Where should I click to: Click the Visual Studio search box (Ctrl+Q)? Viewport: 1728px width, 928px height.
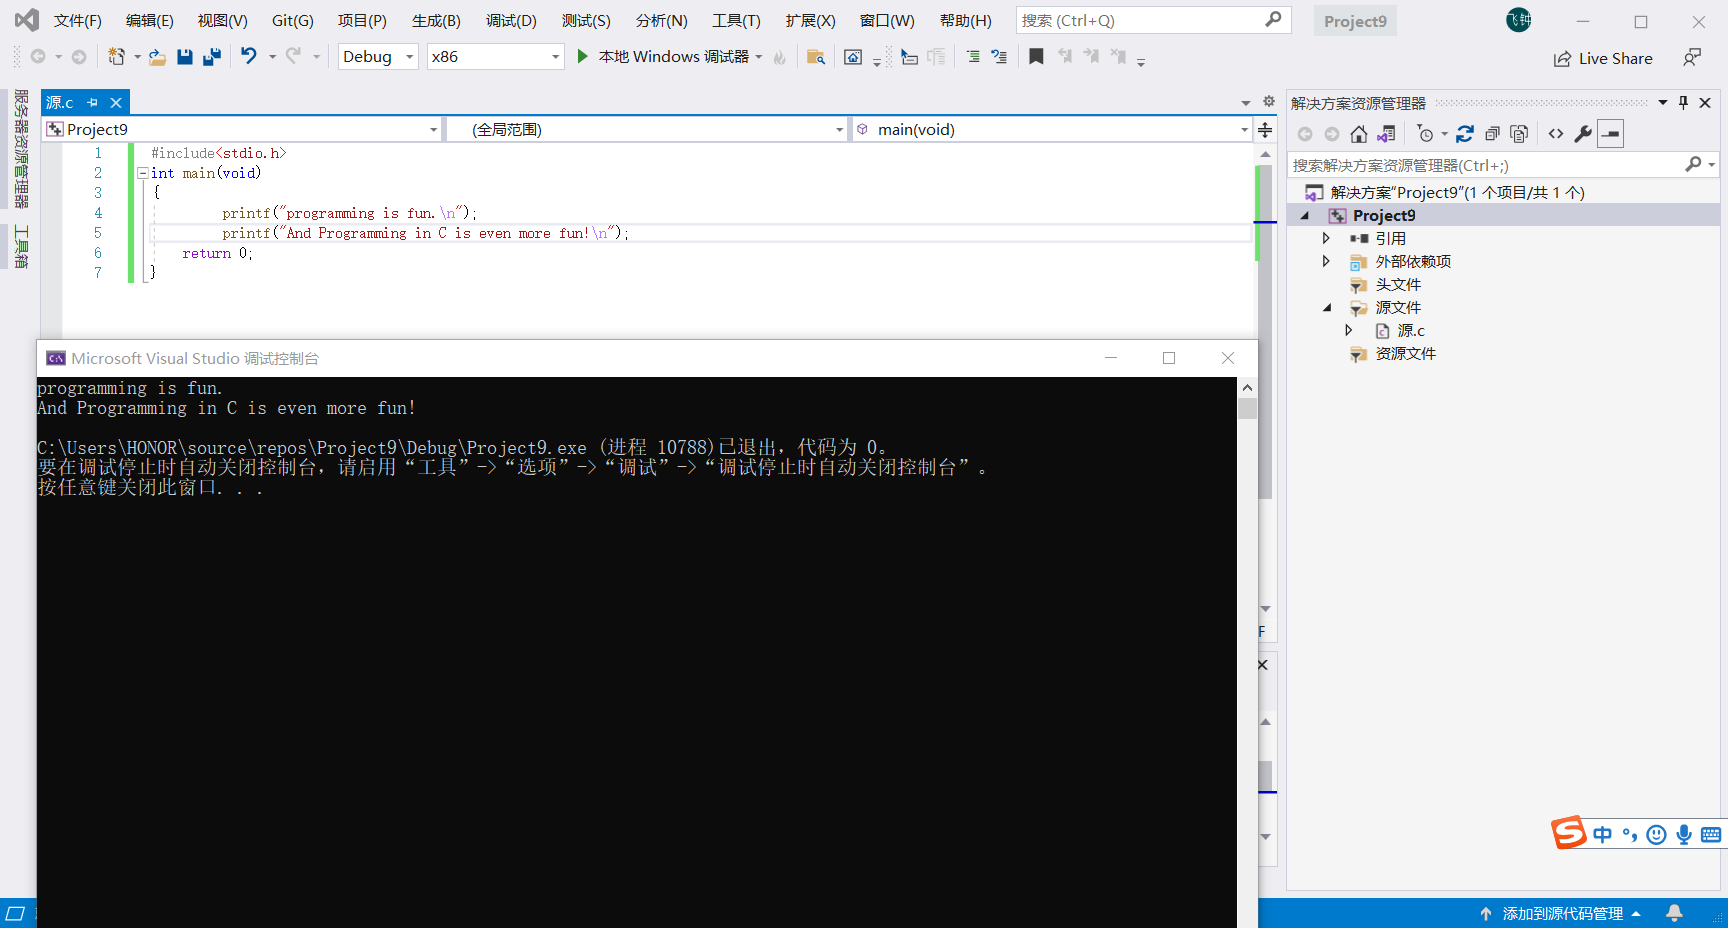(x=1153, y=20)
